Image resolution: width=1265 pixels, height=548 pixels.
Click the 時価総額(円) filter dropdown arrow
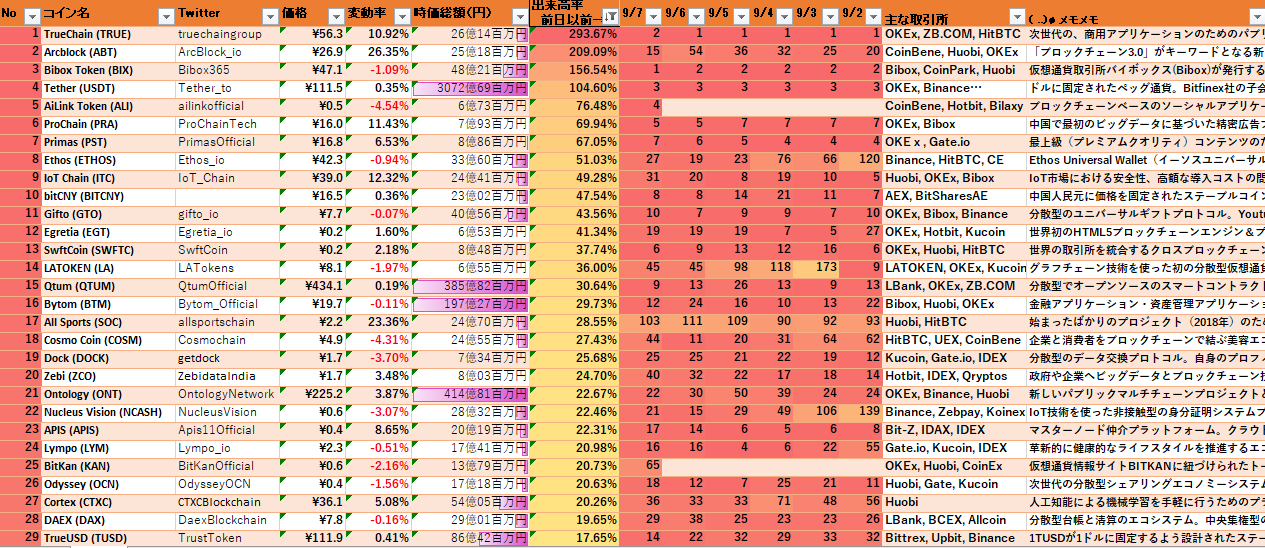(517, 16)
